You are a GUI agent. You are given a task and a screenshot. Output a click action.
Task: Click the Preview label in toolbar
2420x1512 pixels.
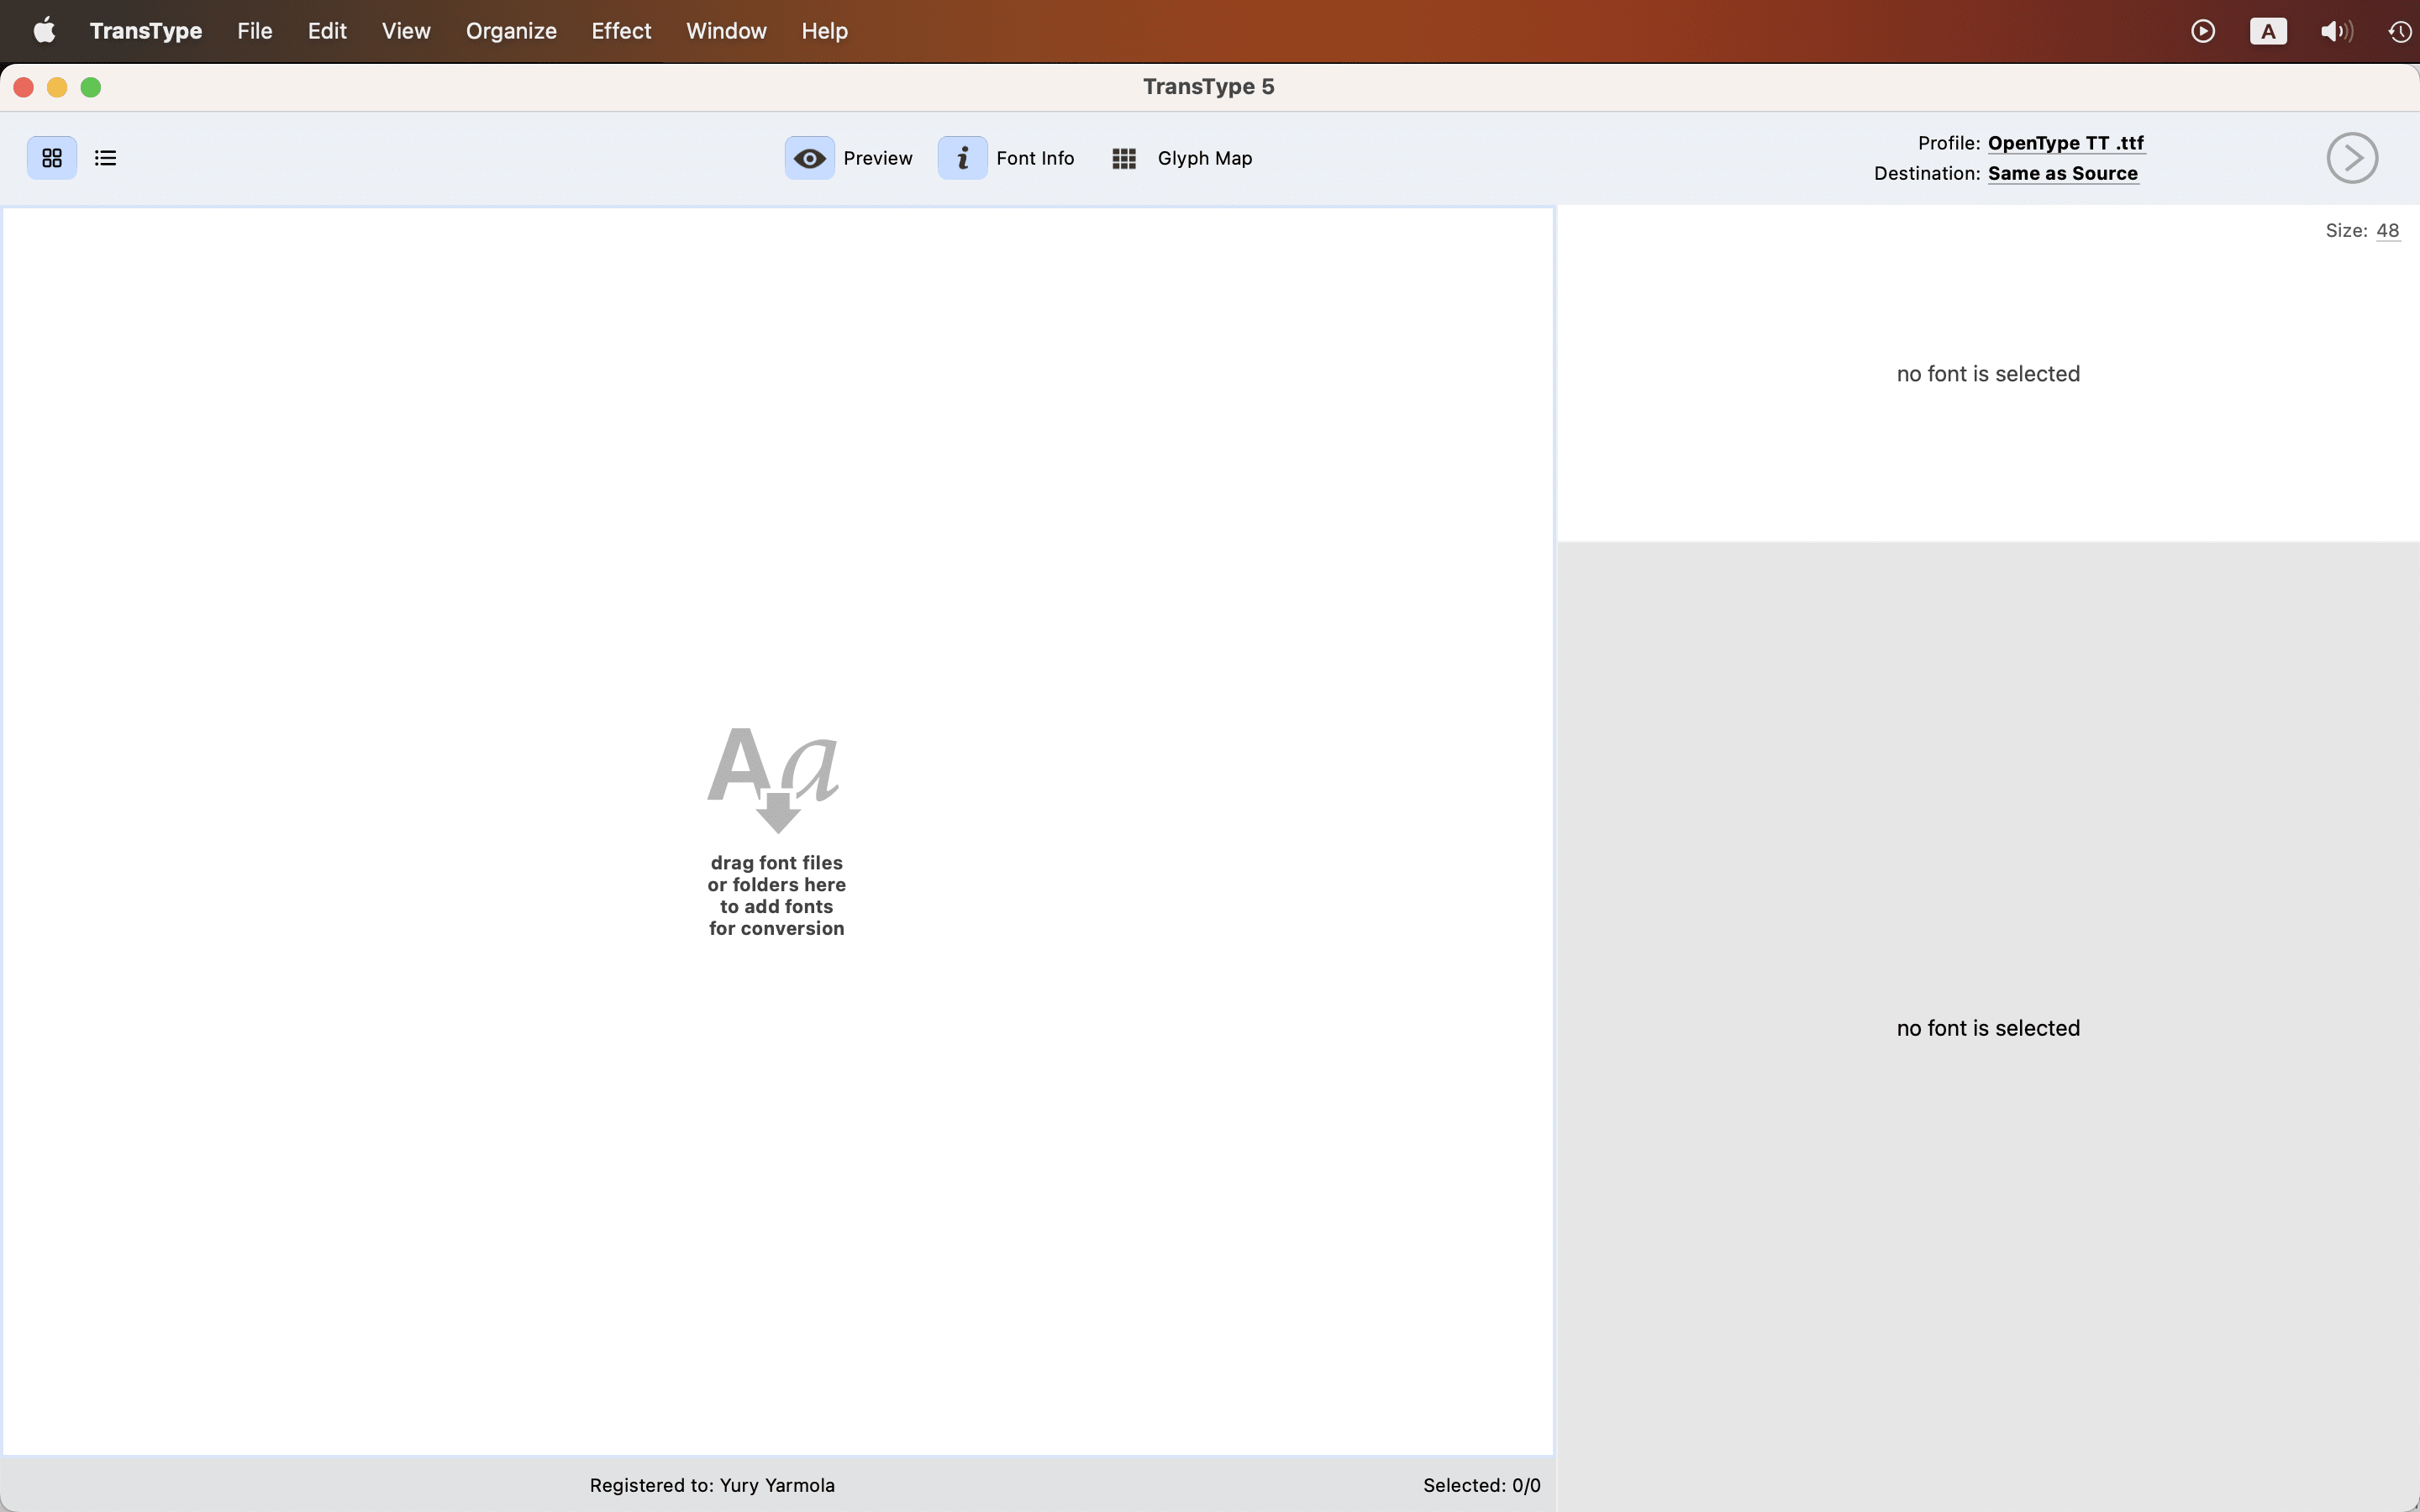pyautogui.click(x=878, y=158)
